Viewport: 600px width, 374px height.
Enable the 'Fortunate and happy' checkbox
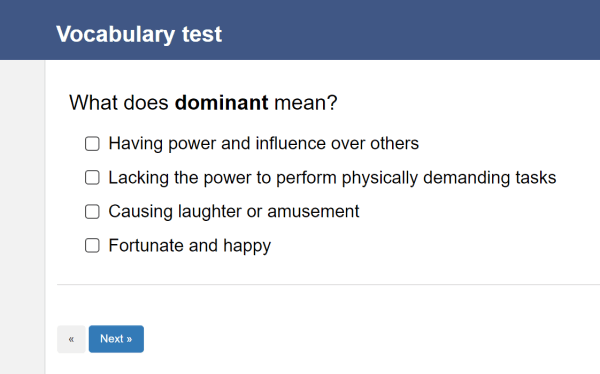(x=92, y=245)
